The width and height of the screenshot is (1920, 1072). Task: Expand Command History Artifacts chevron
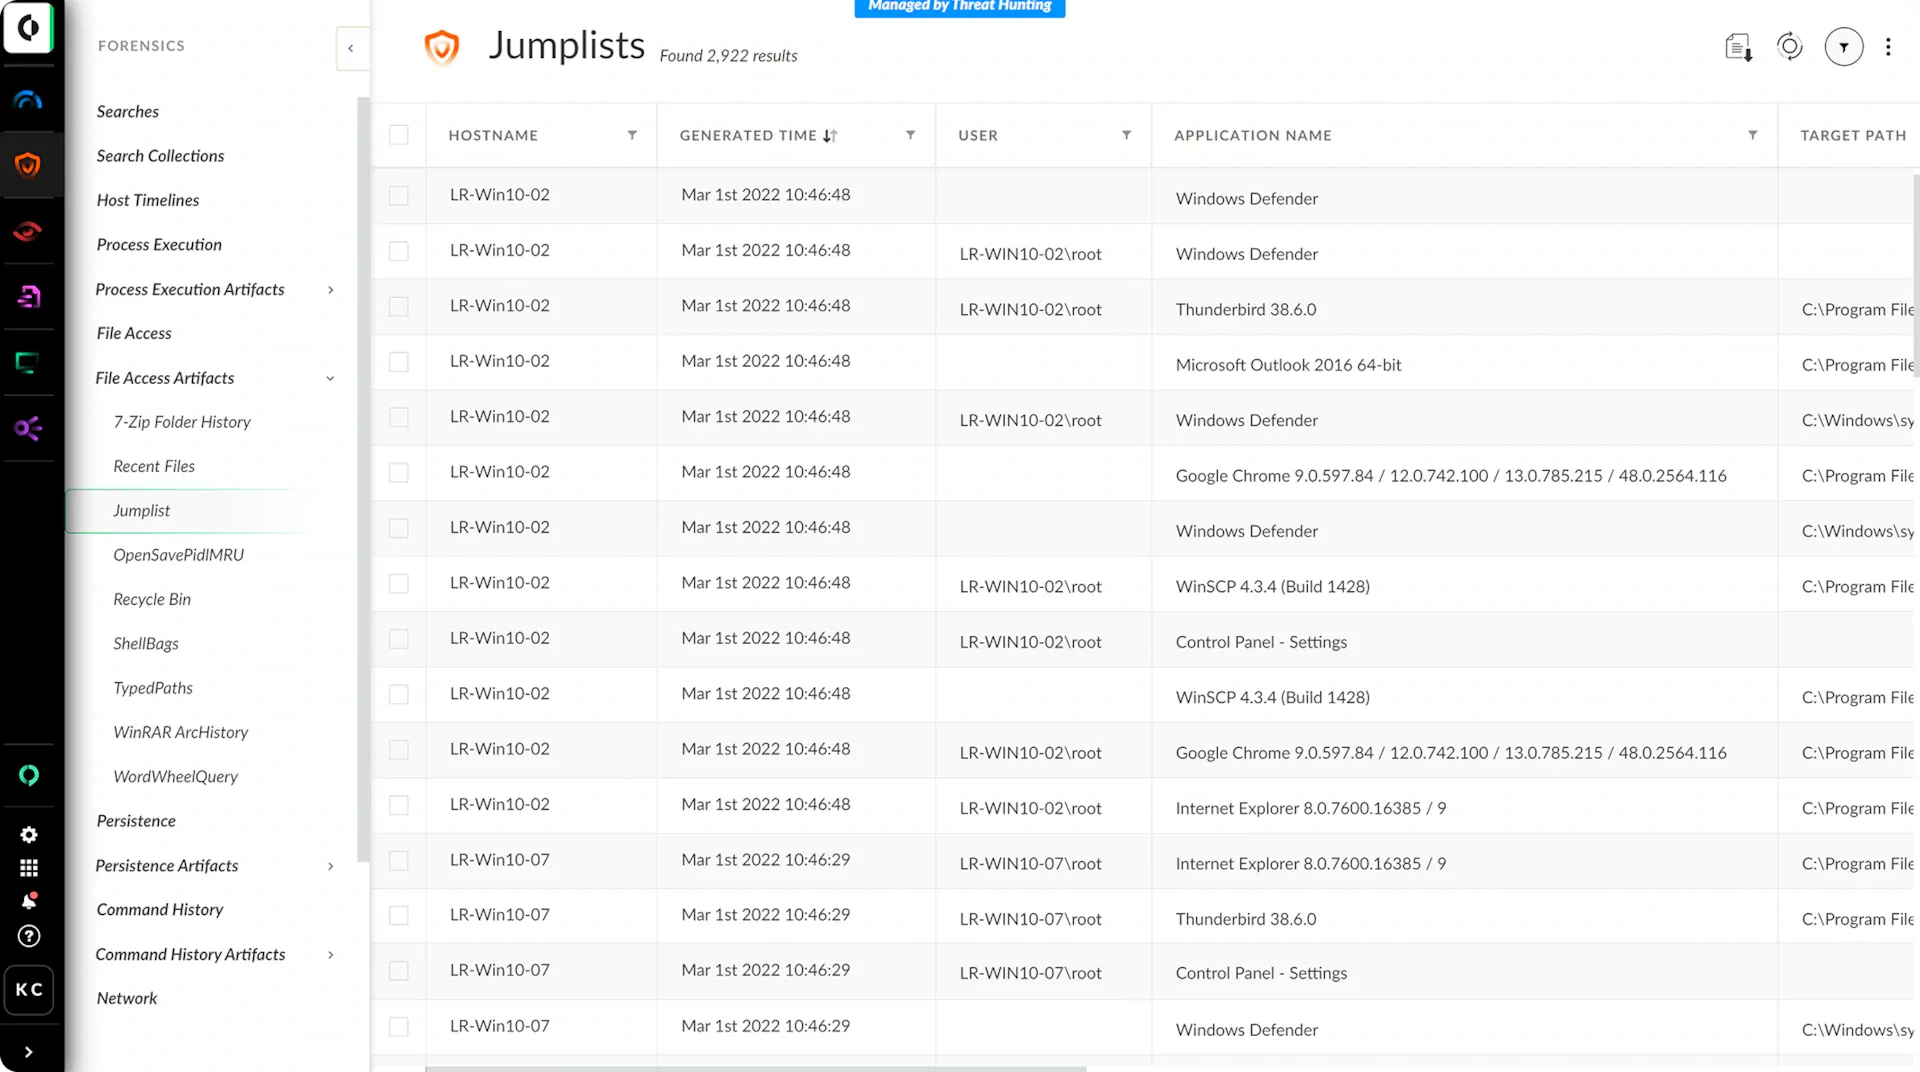pos(330,955)
